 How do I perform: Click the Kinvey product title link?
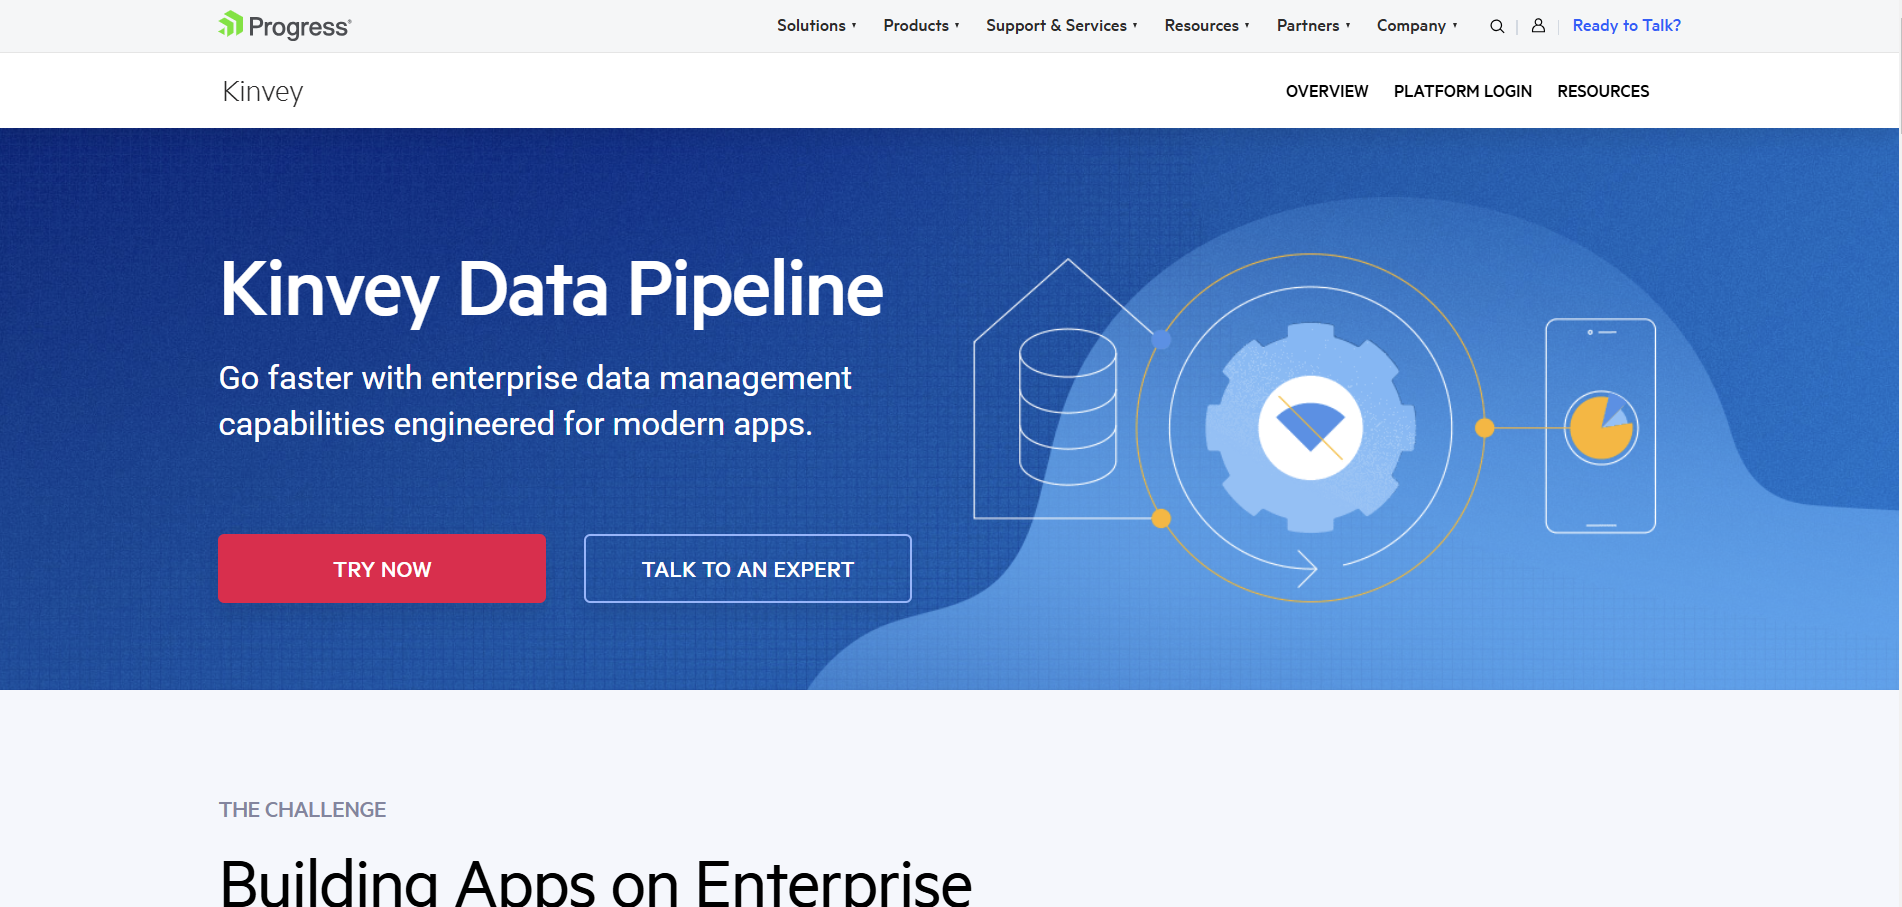[263, 91]
